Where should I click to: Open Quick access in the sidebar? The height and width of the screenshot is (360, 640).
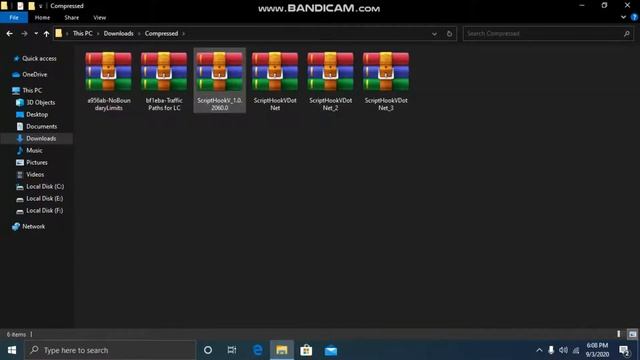tap(39, 58)
